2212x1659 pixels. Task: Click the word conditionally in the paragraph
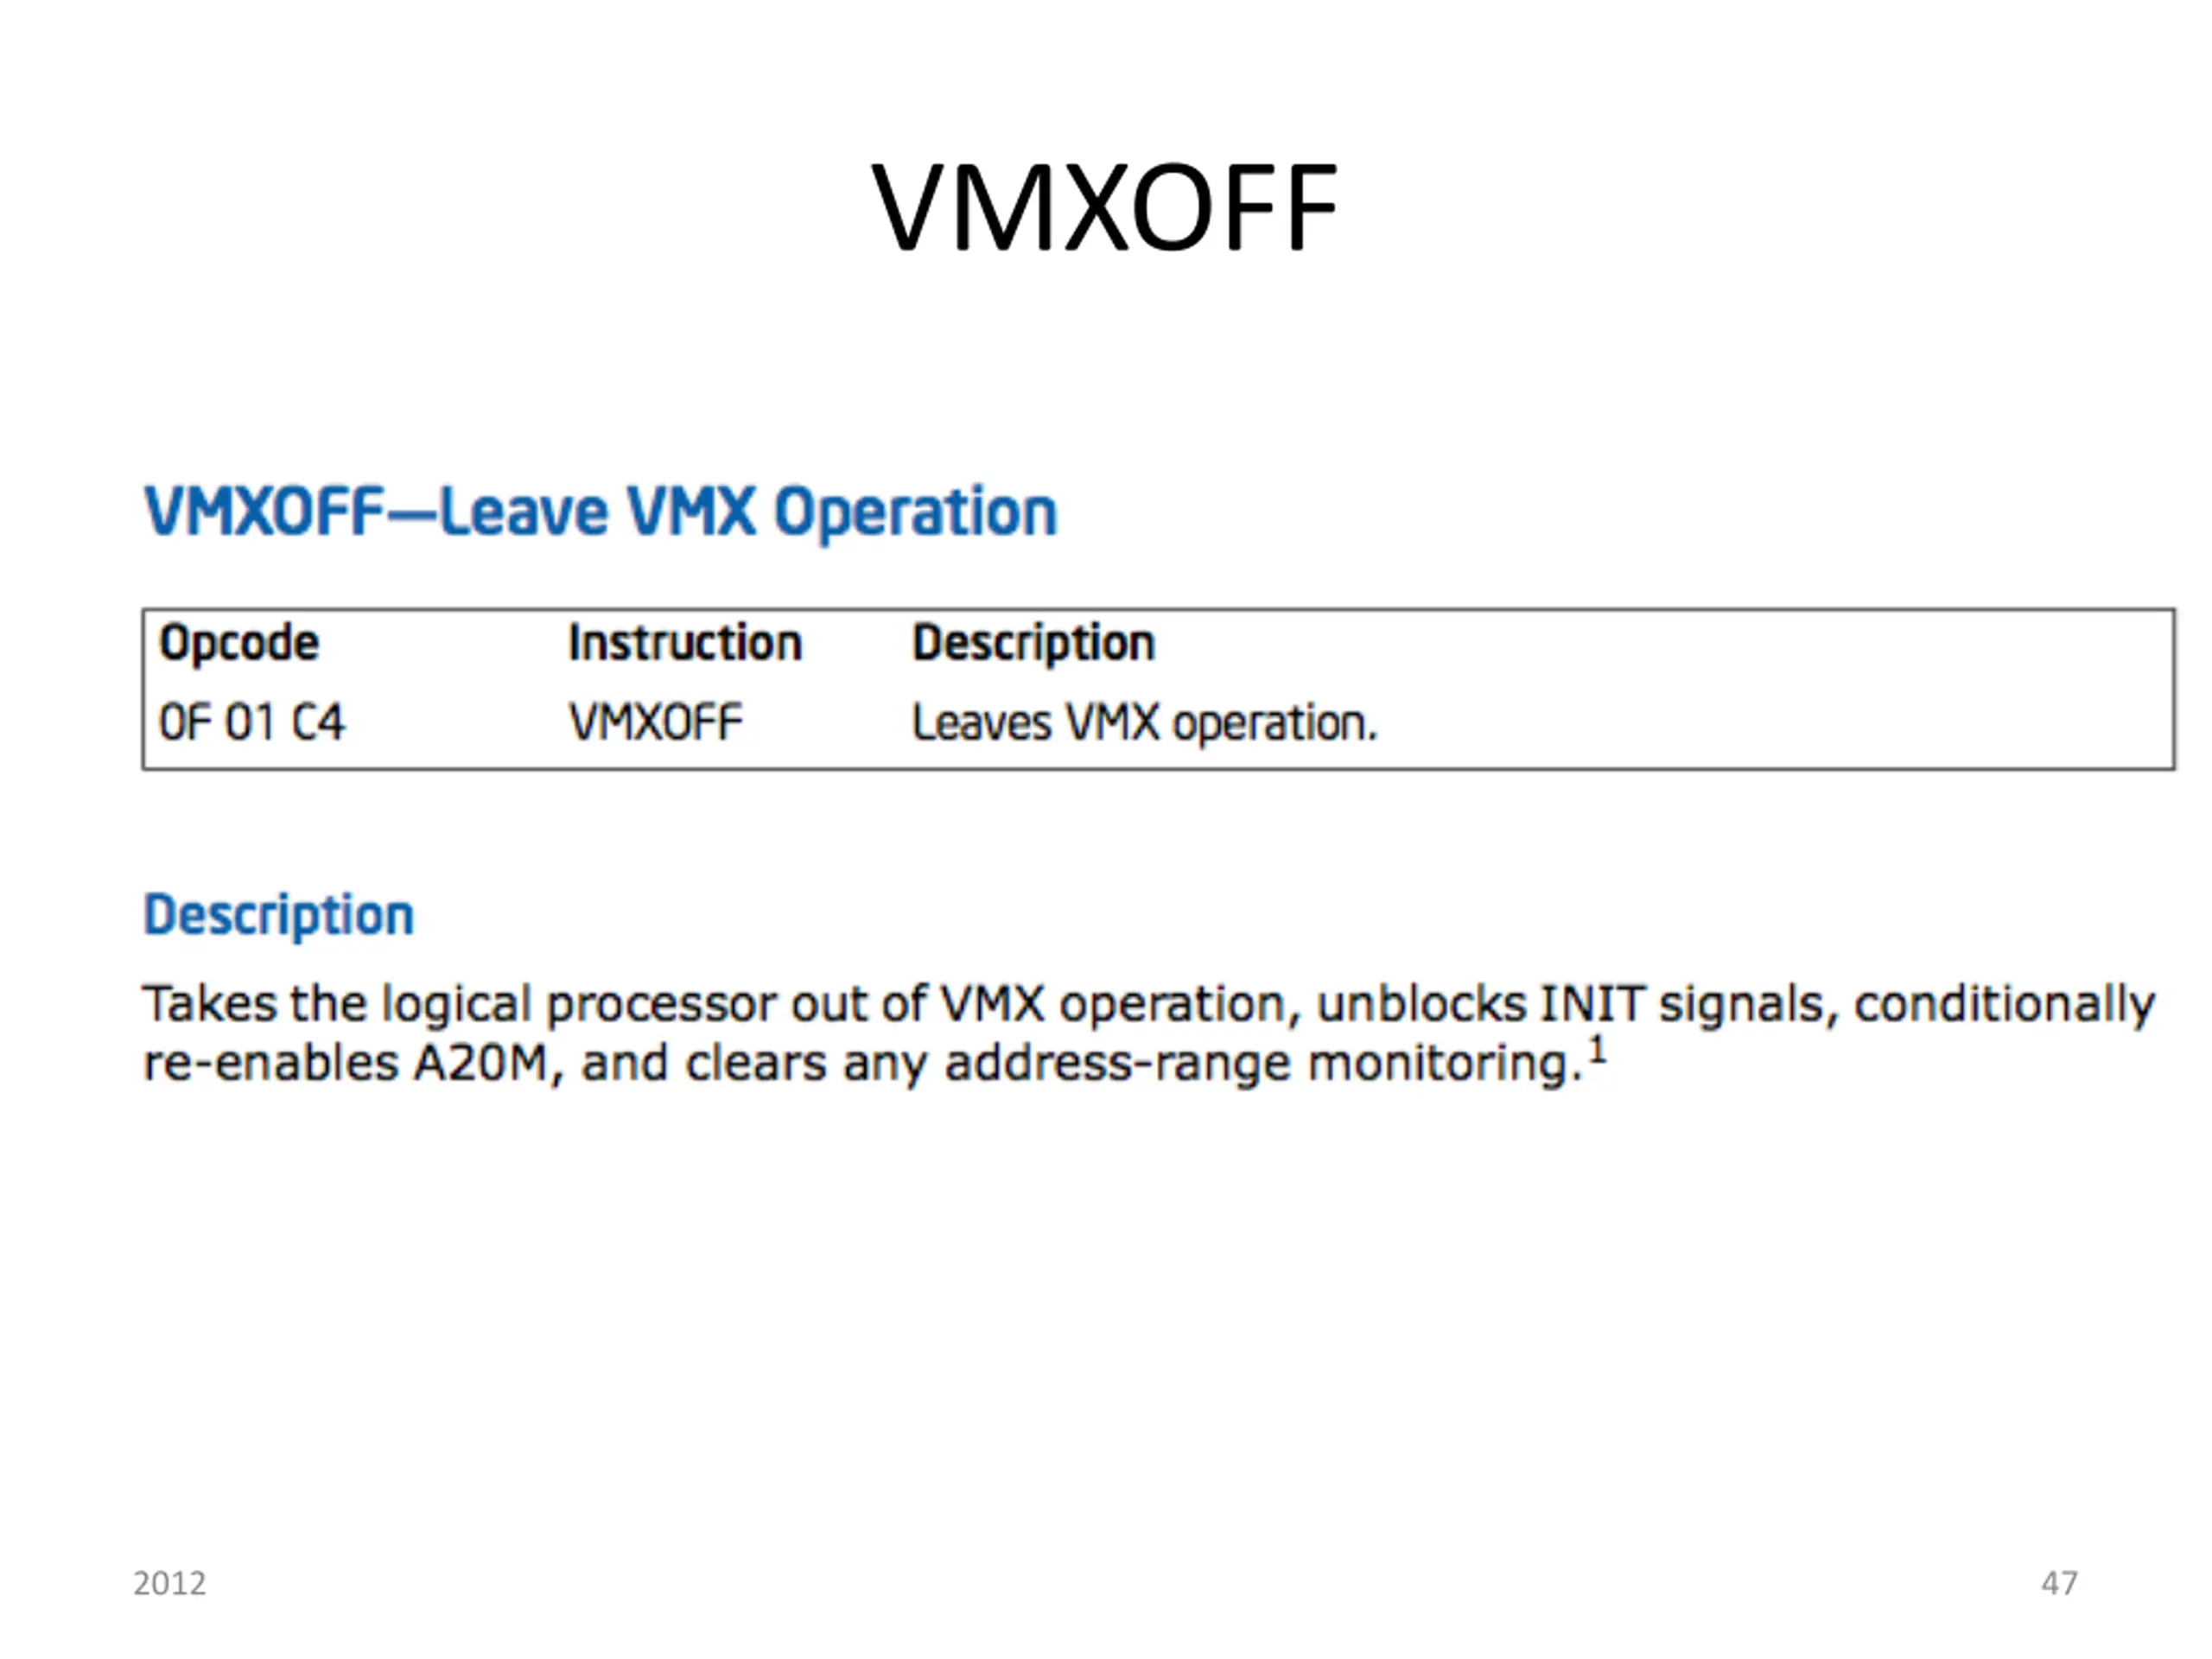2005,1005
